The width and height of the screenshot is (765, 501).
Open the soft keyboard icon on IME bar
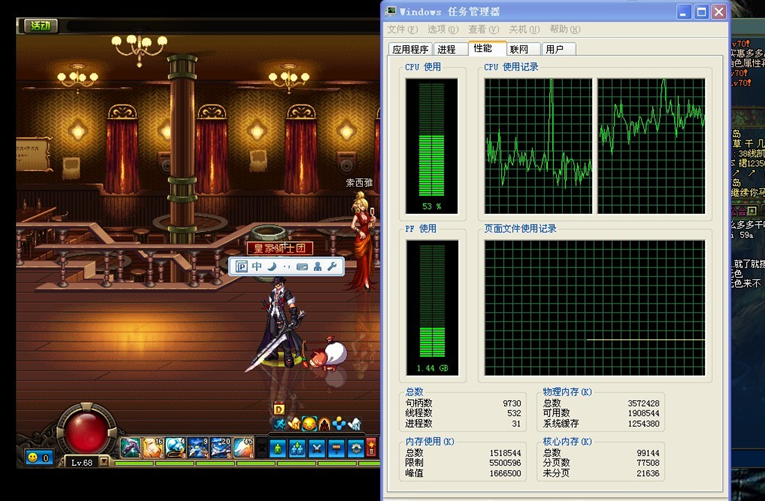click(x=302, y=266)
